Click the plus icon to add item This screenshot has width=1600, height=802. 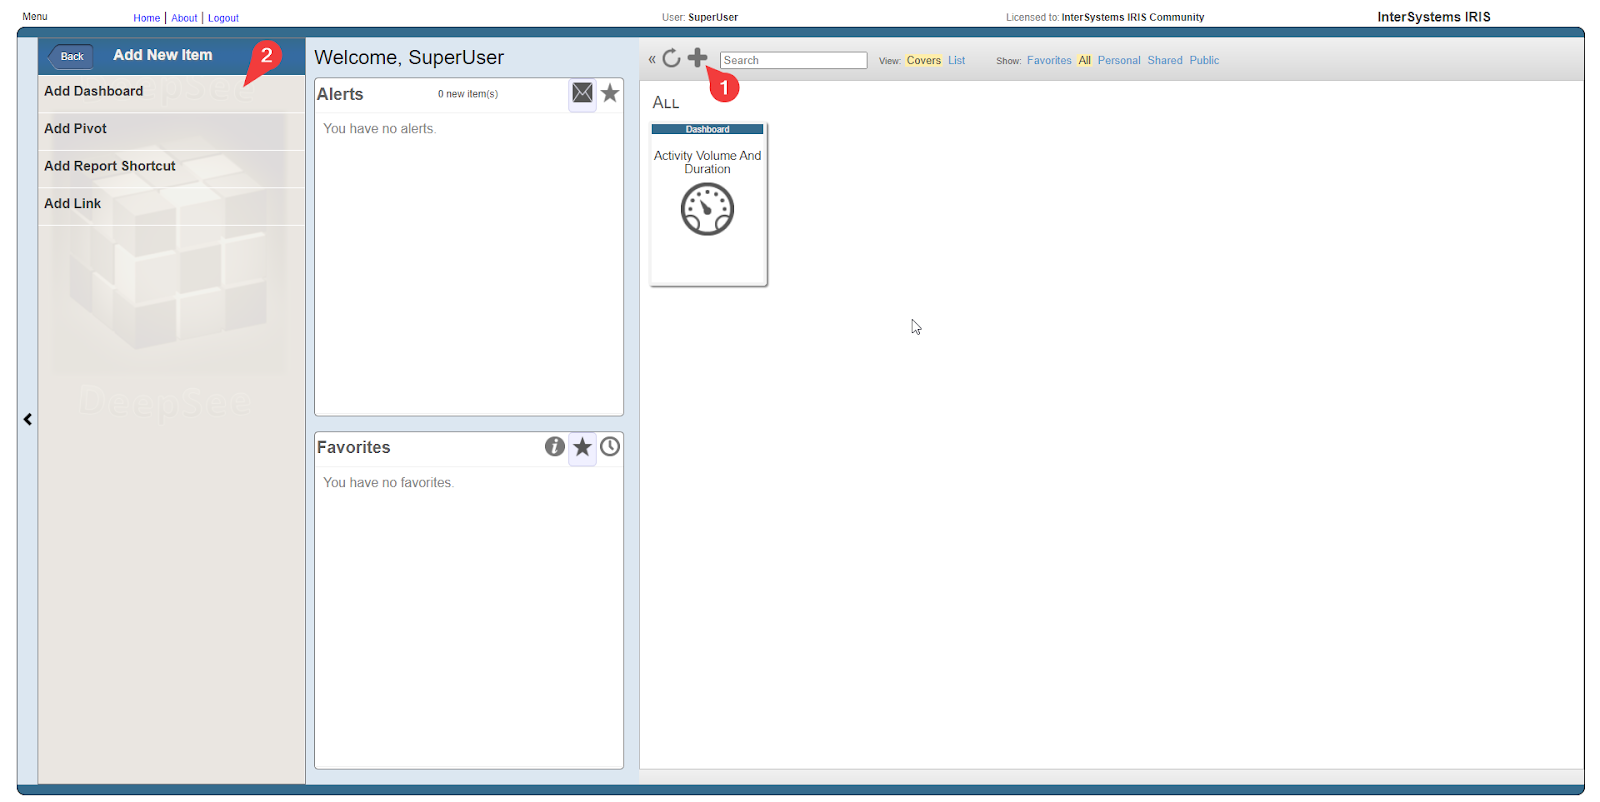tap(697, 58)
